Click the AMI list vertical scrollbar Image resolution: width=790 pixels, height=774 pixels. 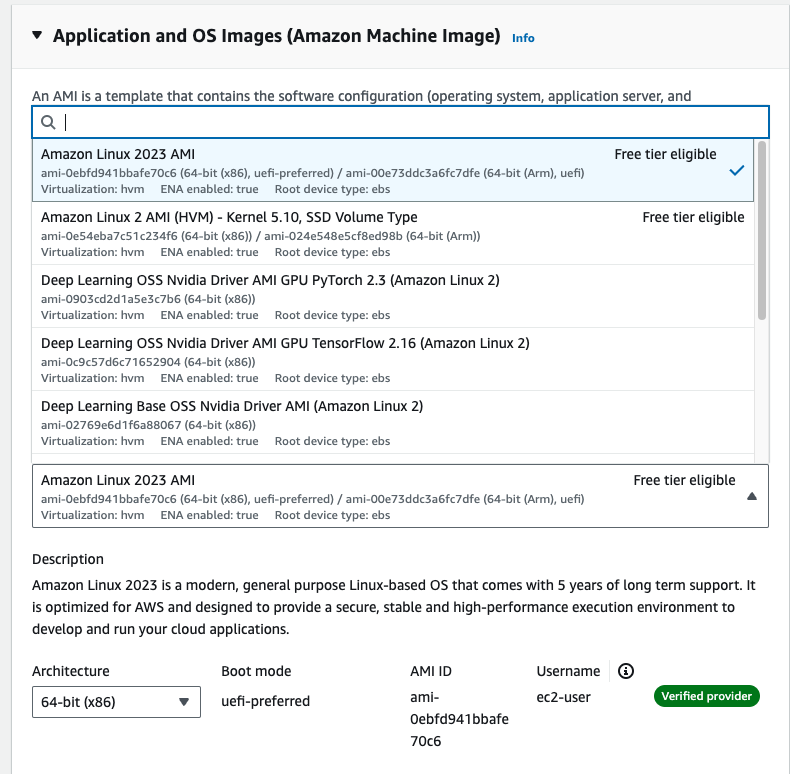(762, 230)
